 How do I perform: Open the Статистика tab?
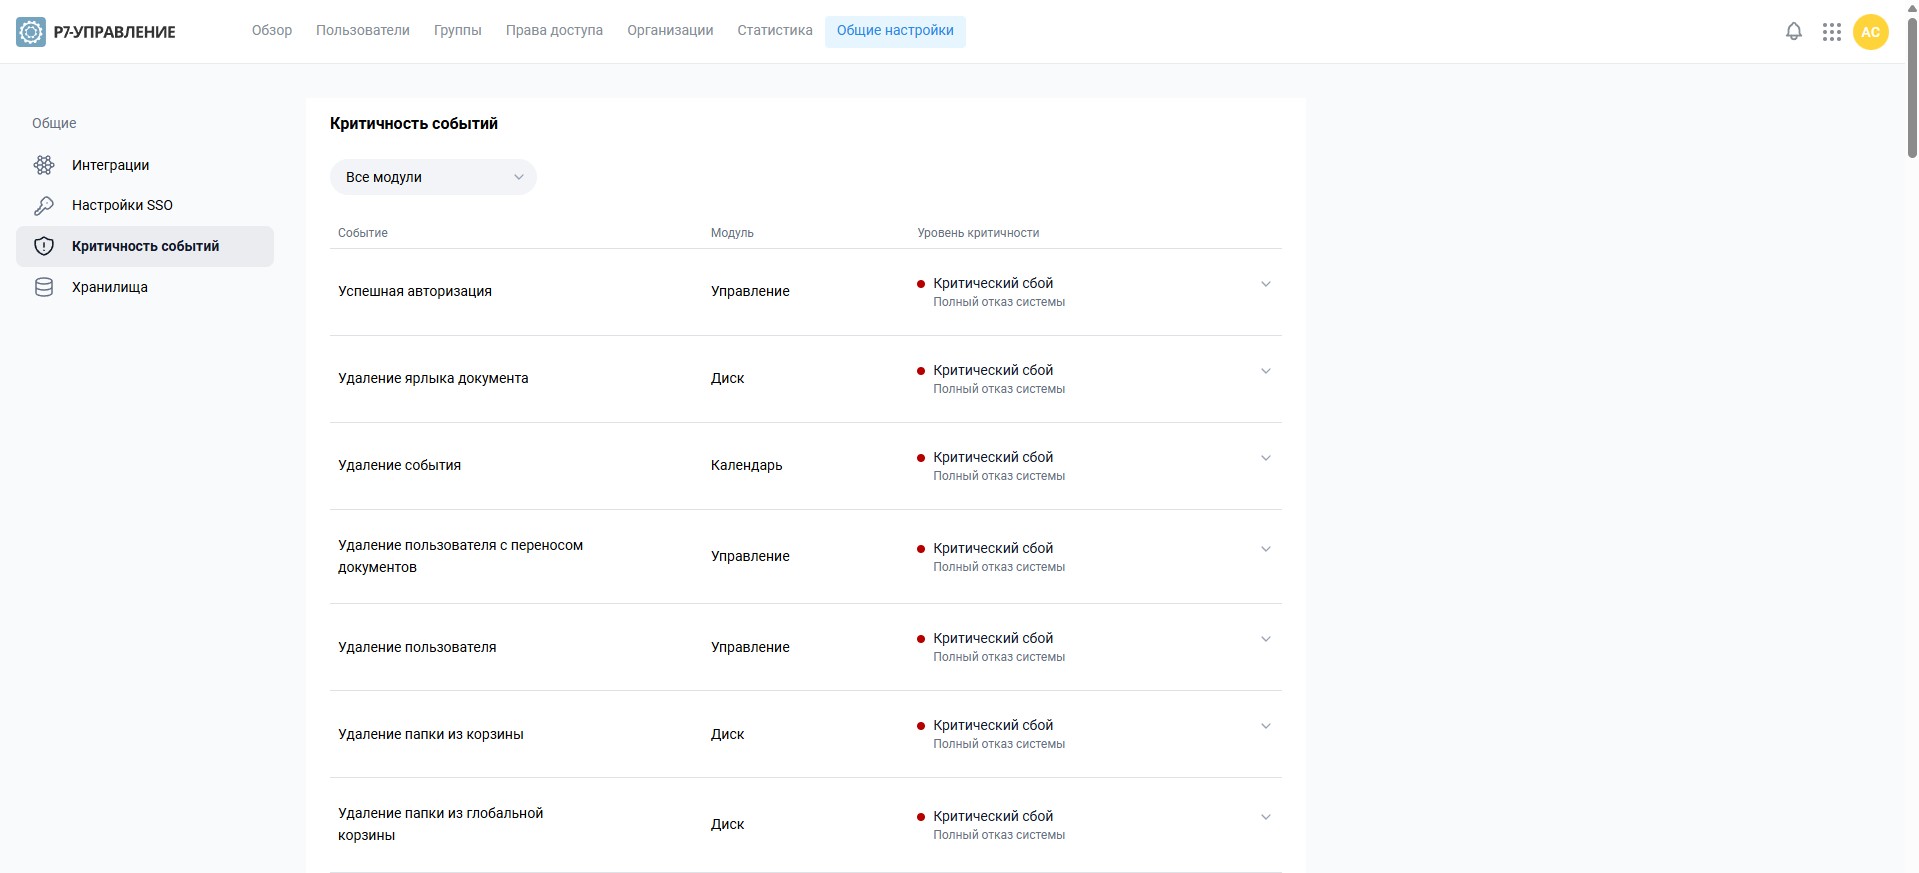coord(775,31)
